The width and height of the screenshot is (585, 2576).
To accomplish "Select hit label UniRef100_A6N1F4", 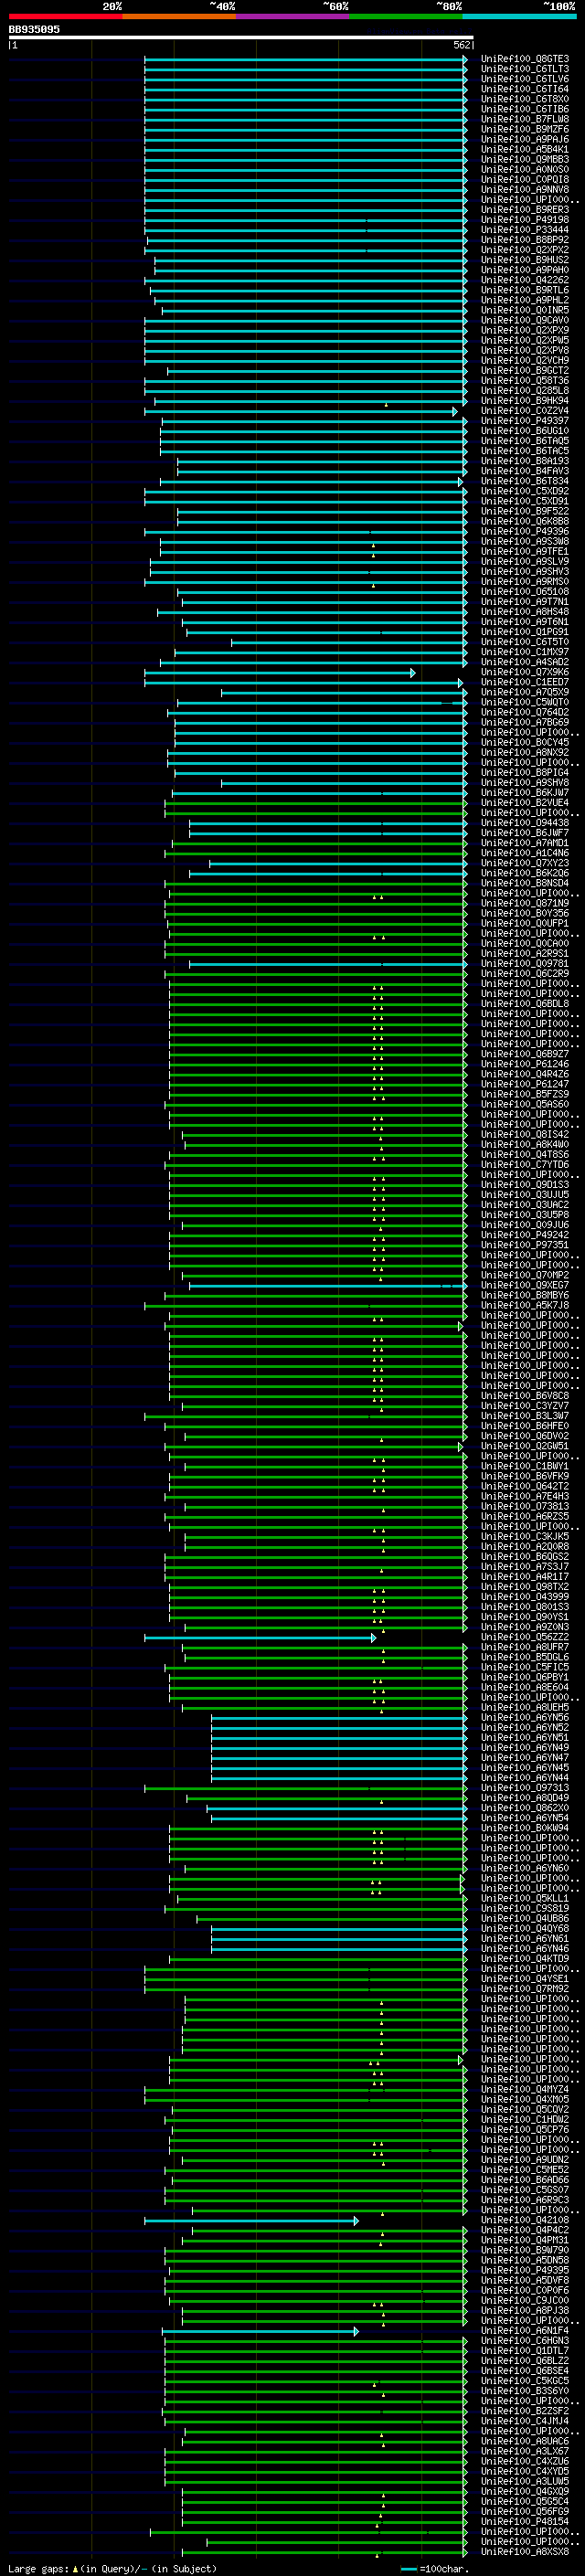I will pyautogui.click(x=525, y=2331).
